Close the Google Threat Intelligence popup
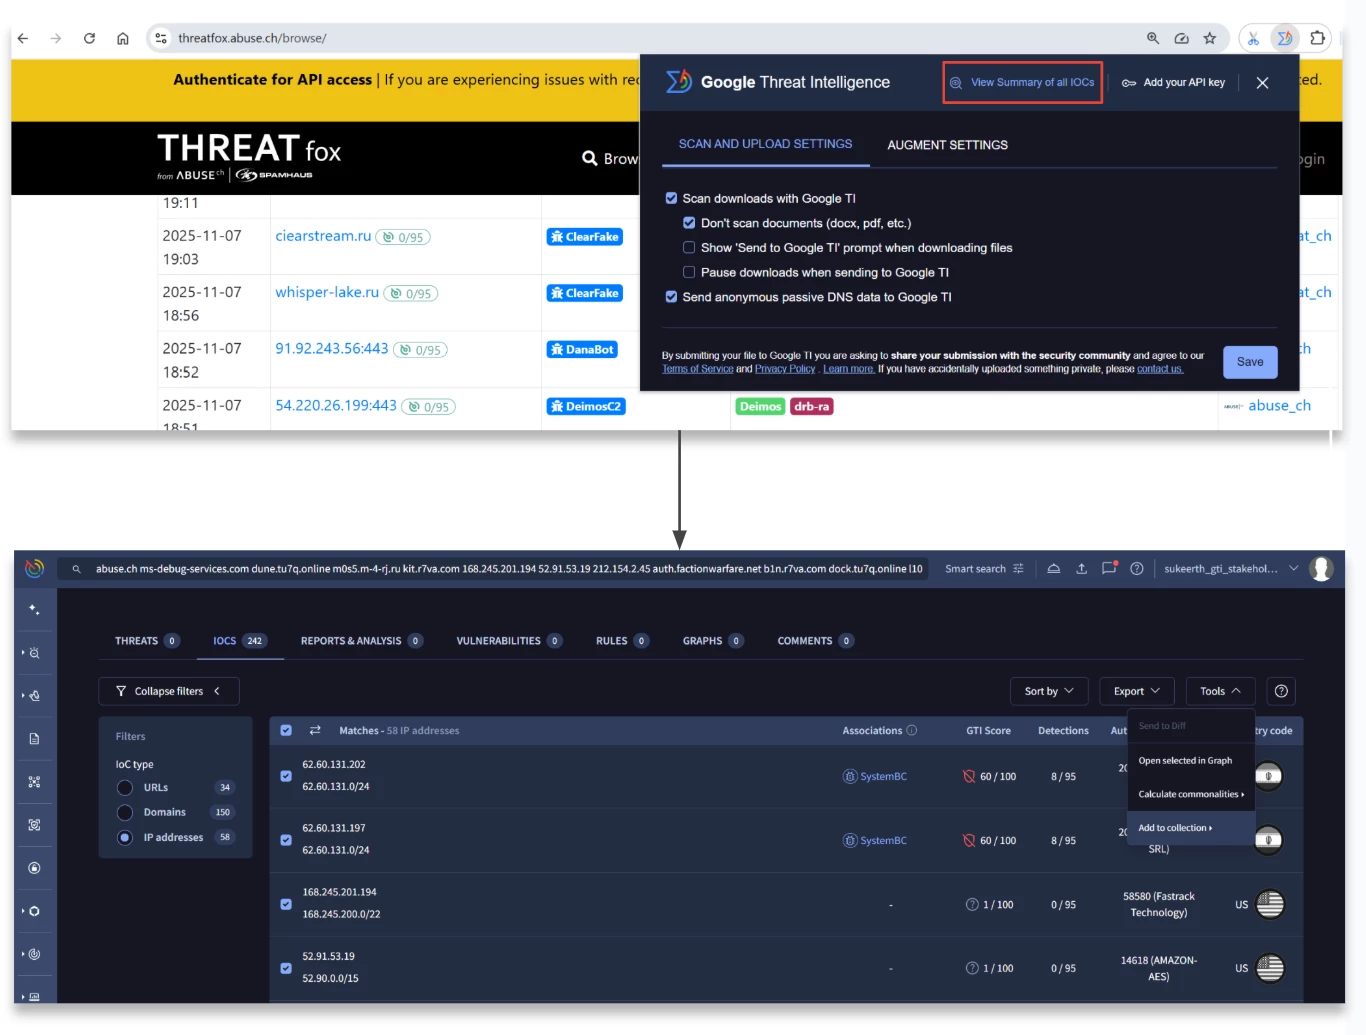This screenshot has width=1366, height=1035. point(1262,83)
